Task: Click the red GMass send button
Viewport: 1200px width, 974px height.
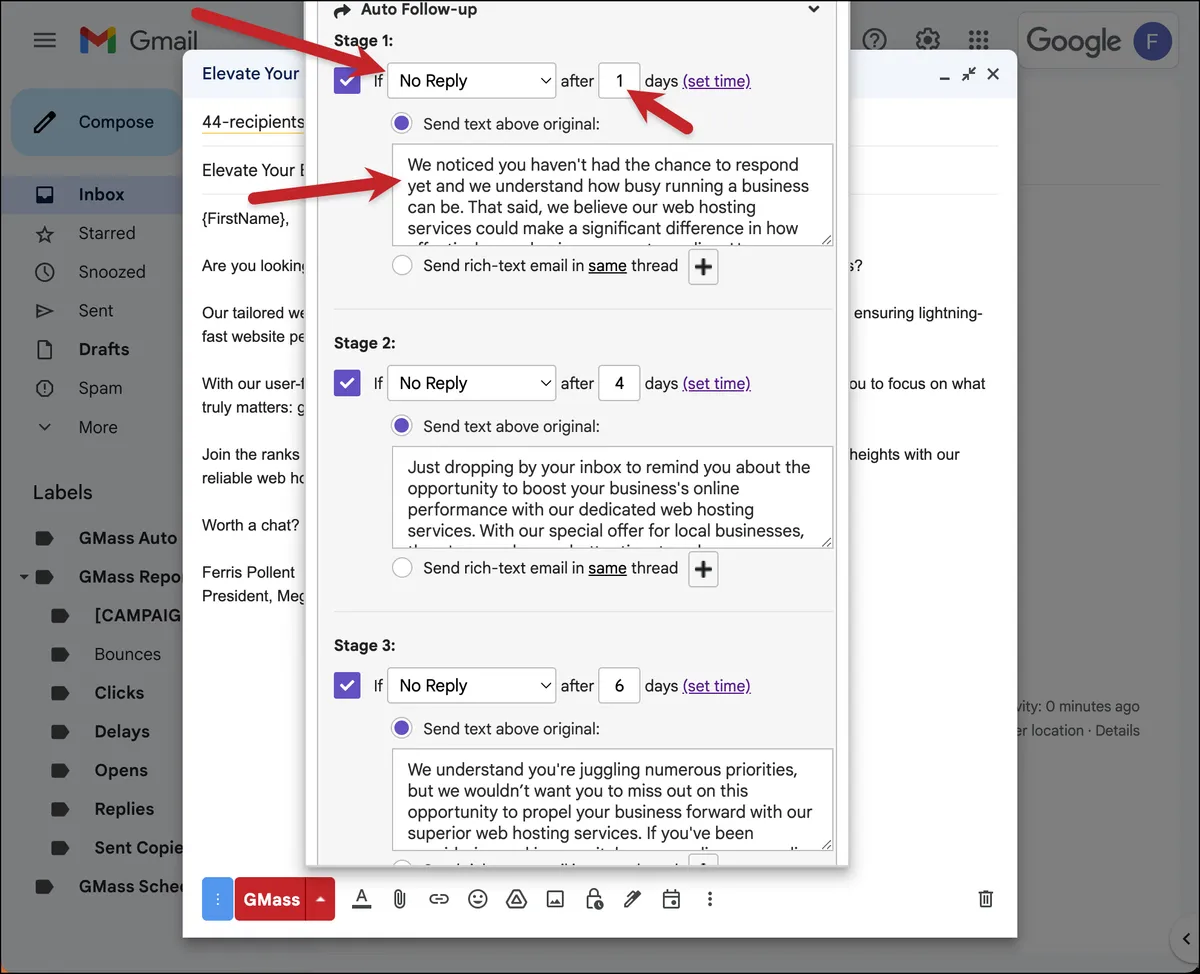Action: (270, 899)
